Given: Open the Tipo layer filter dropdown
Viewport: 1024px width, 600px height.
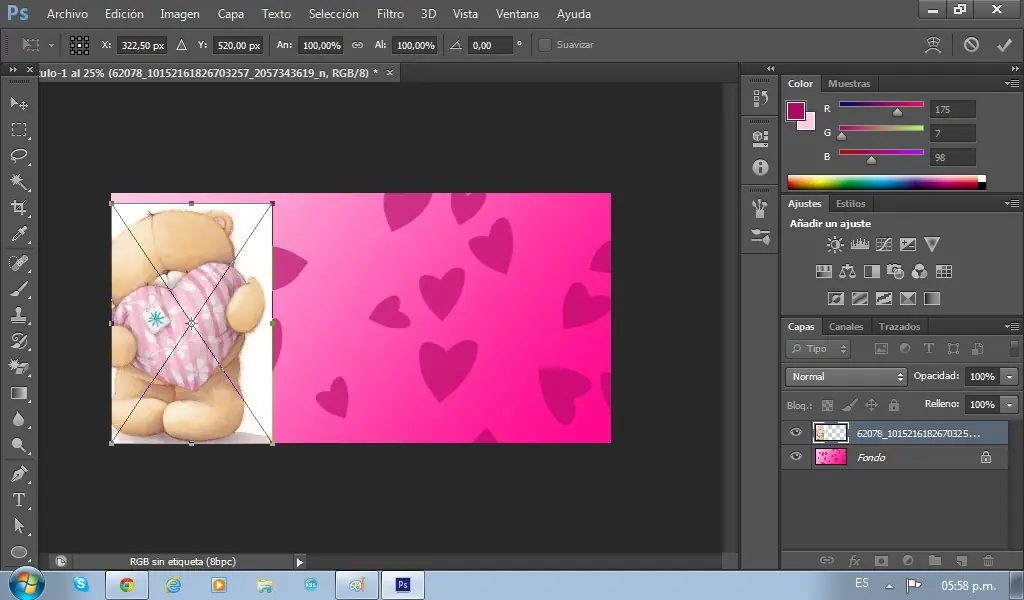Looking at the screenshot, I should [818, 349].
